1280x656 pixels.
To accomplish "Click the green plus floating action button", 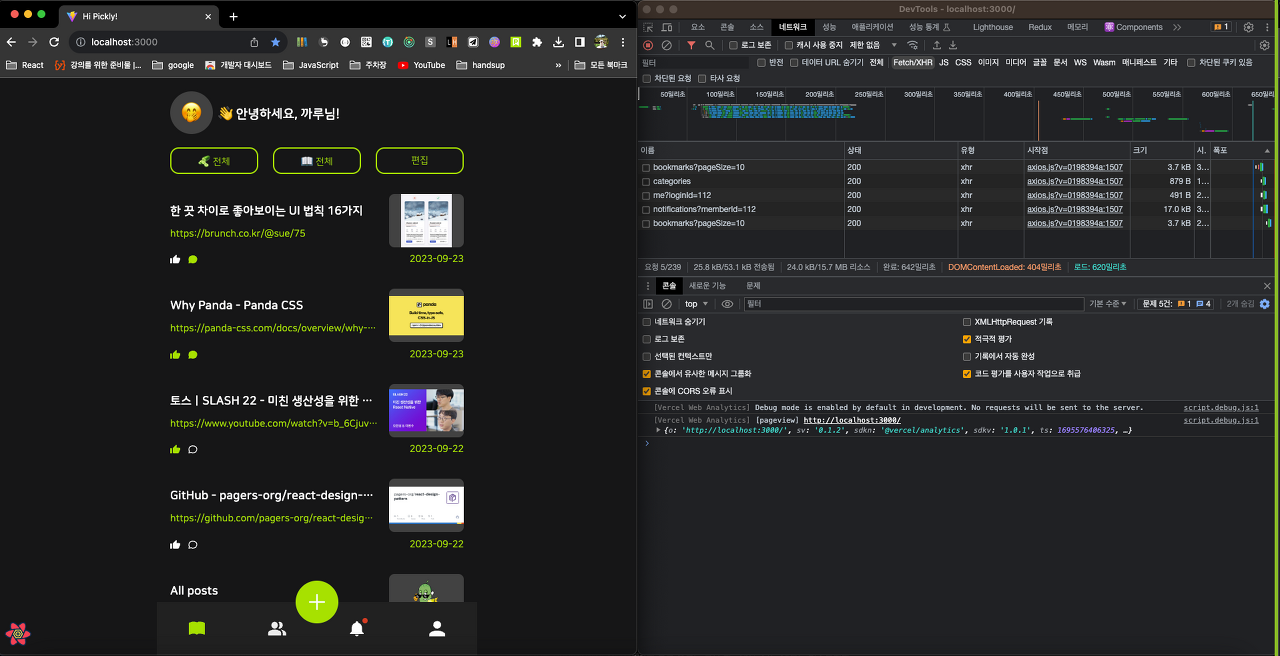I will (x=317, y=602).
